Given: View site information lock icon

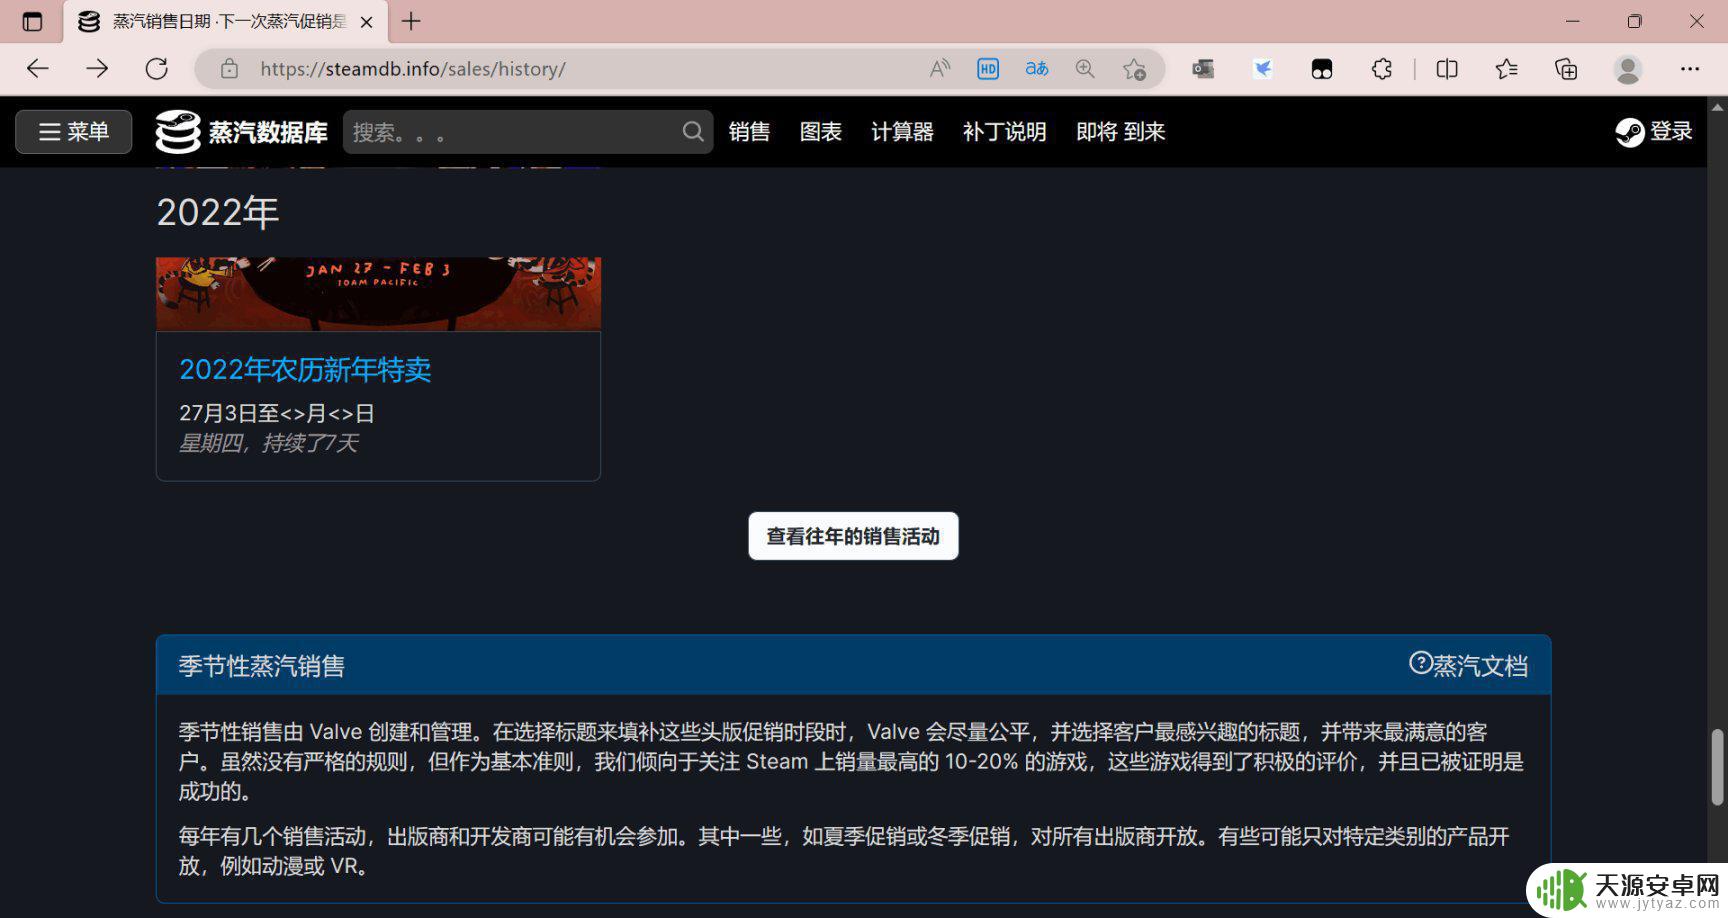Looking at the screenshot, I should click(229, 69).
